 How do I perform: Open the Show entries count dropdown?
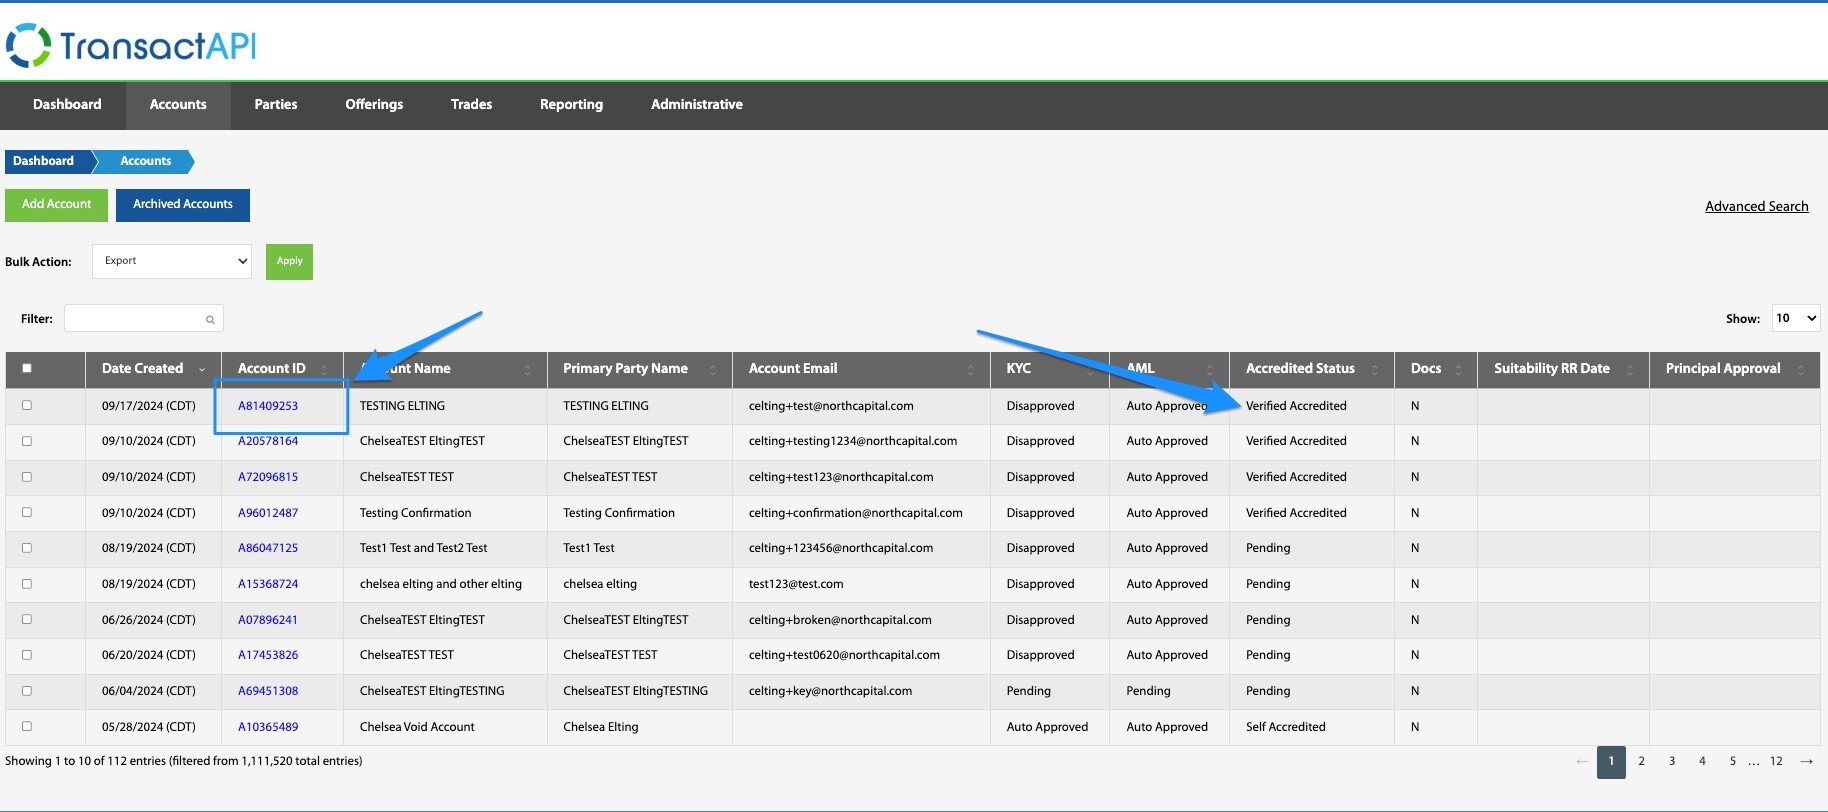coord(1795,318)
